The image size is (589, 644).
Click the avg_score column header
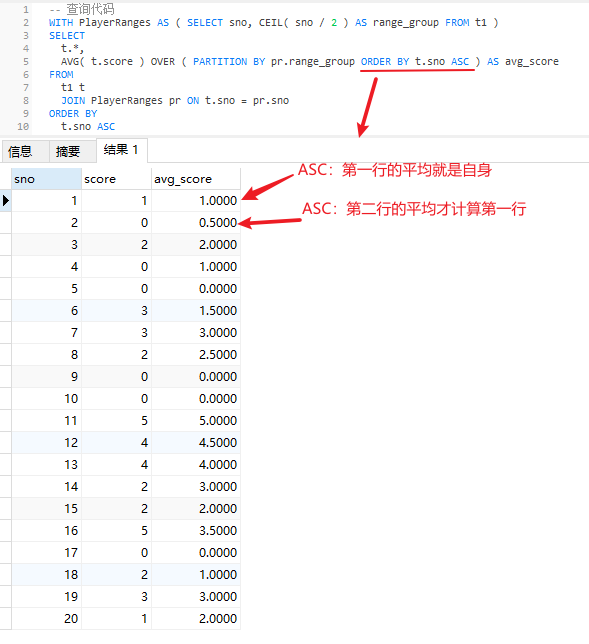coord(196,179)
